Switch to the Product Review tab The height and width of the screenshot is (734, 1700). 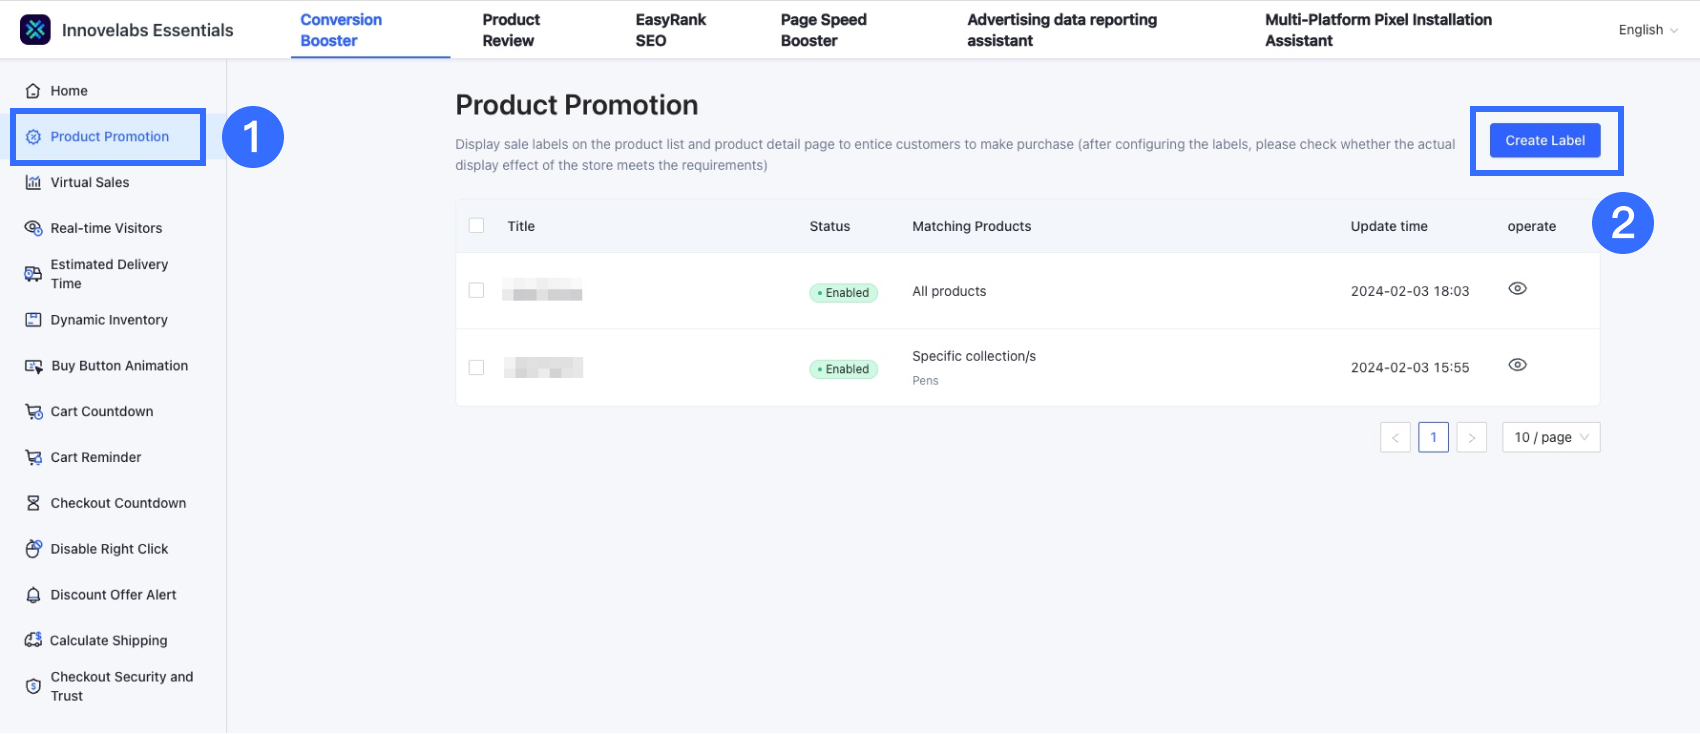[x=510, y=30]
